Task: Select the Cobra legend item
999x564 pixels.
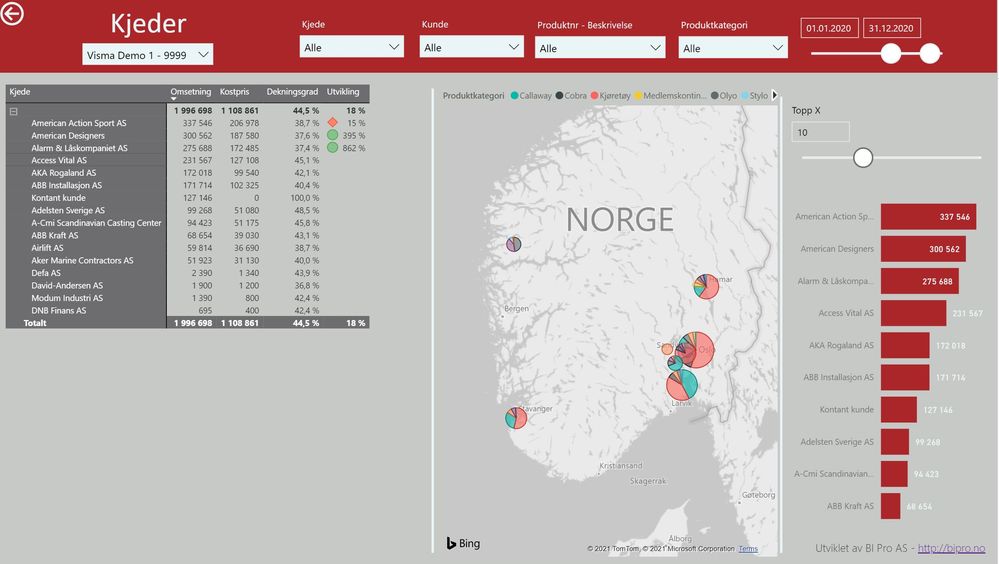Action: click(x=571, y=96)
